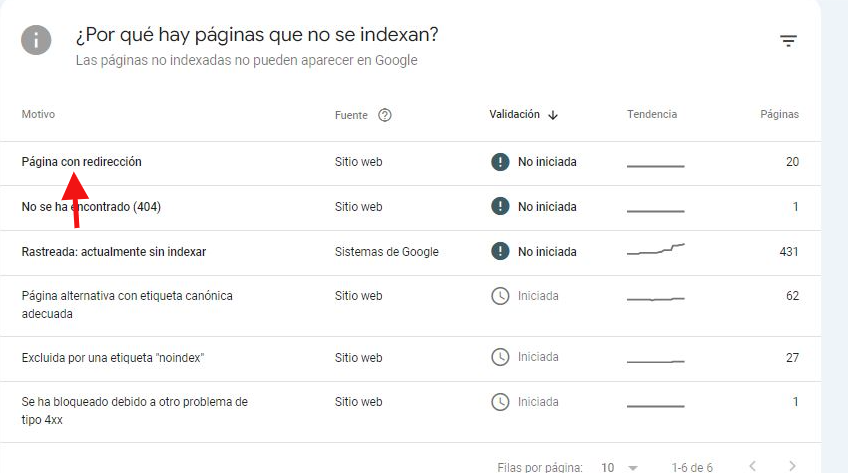Image resolution: width=848 pixels, height=473 pixels.
Task: Click clock icon in the 4xx problem row
Action: 500,402
